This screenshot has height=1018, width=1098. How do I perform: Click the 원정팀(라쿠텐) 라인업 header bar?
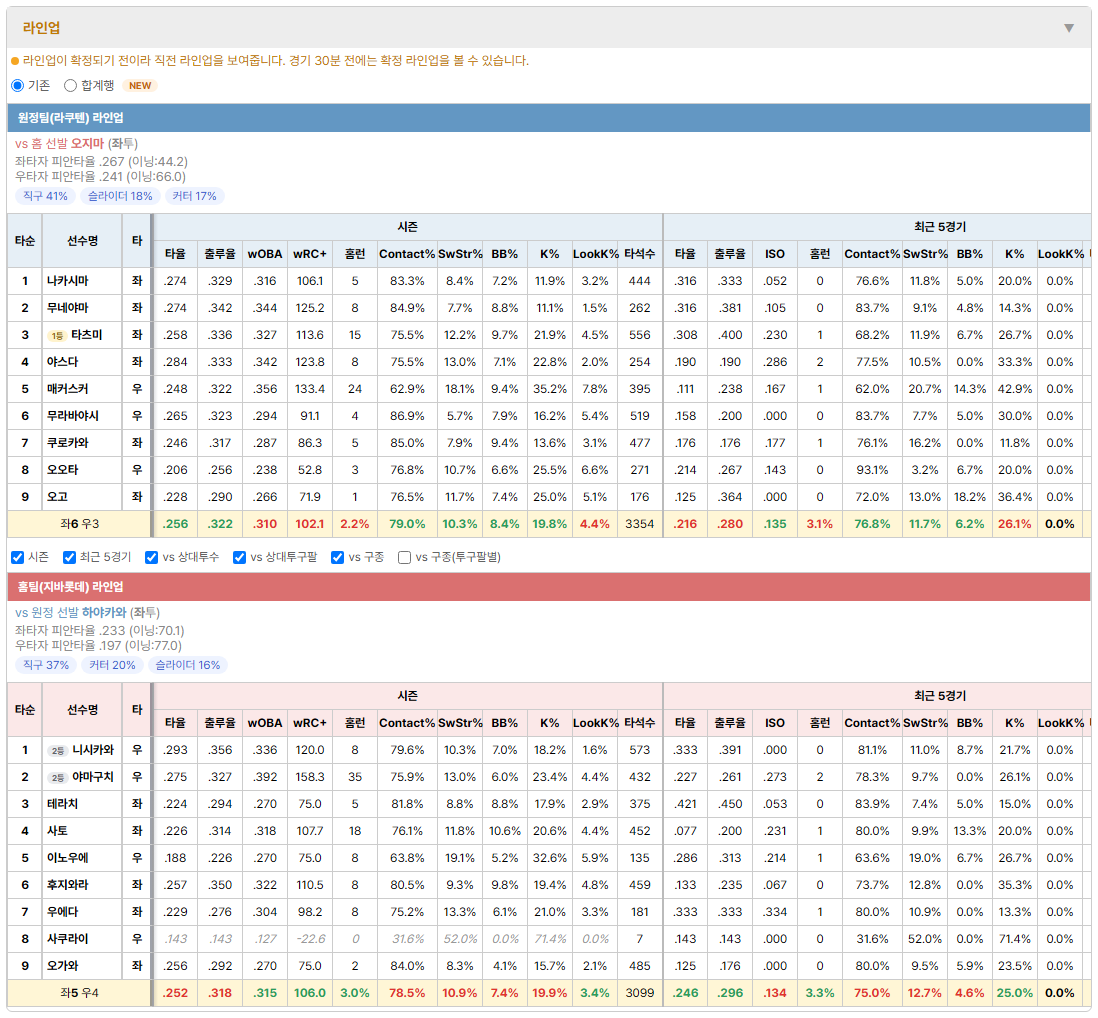tap(549, 118)
